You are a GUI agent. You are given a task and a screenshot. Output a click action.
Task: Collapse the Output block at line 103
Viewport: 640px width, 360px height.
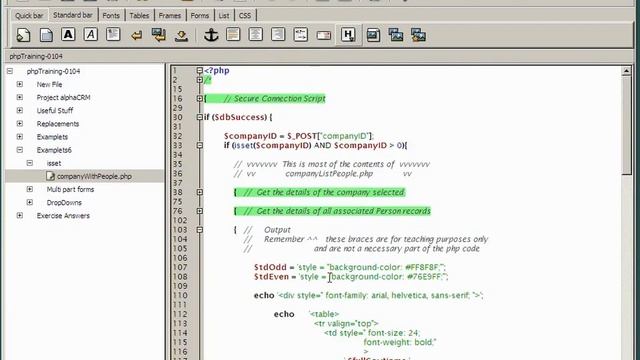coord(200,230)
